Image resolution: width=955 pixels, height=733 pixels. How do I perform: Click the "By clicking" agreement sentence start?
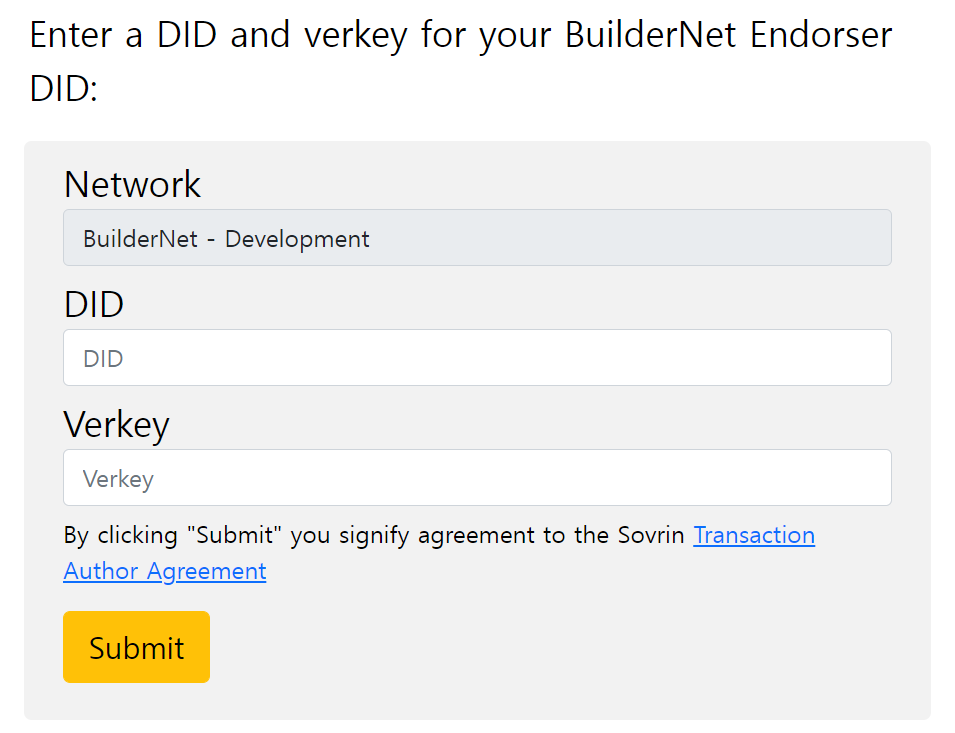tap(121, 535)
